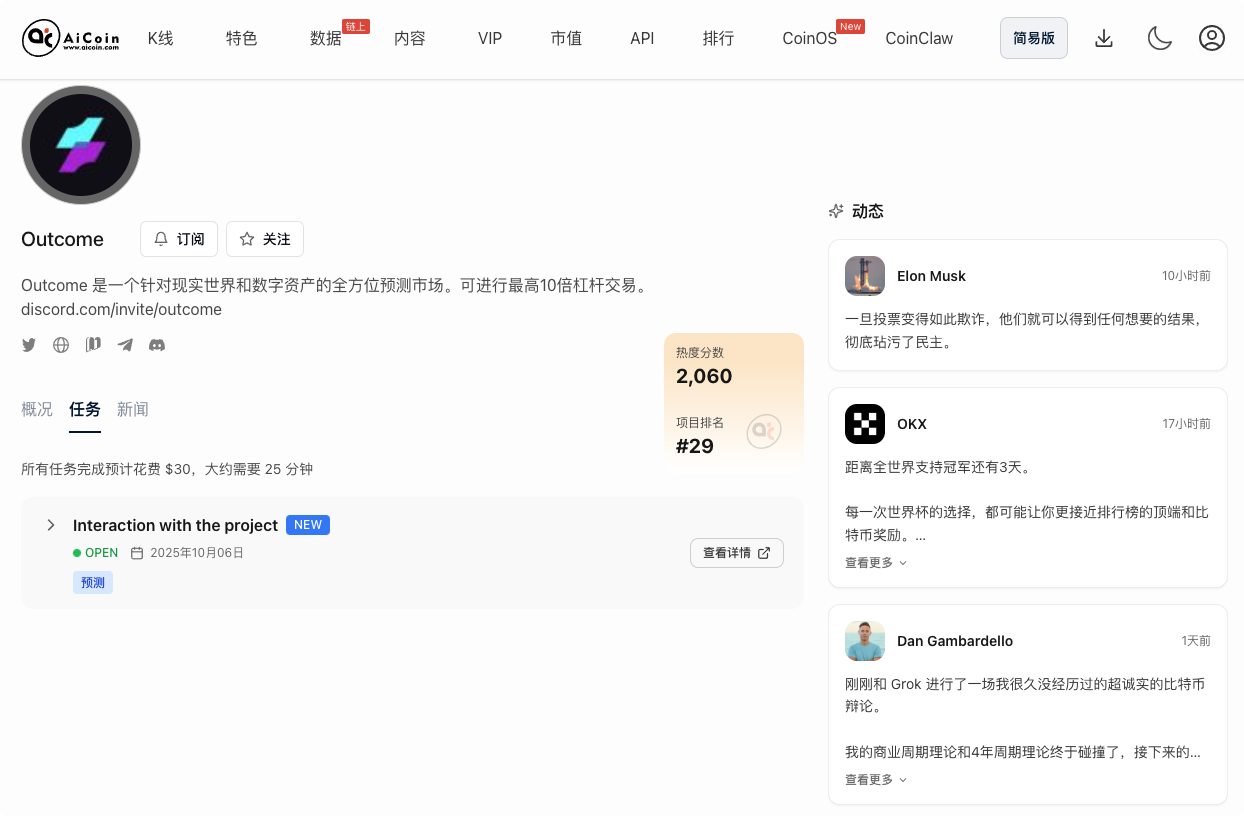1244x816 pixels.
Task: Click the OKX name
Action: [x=912, y=424]
